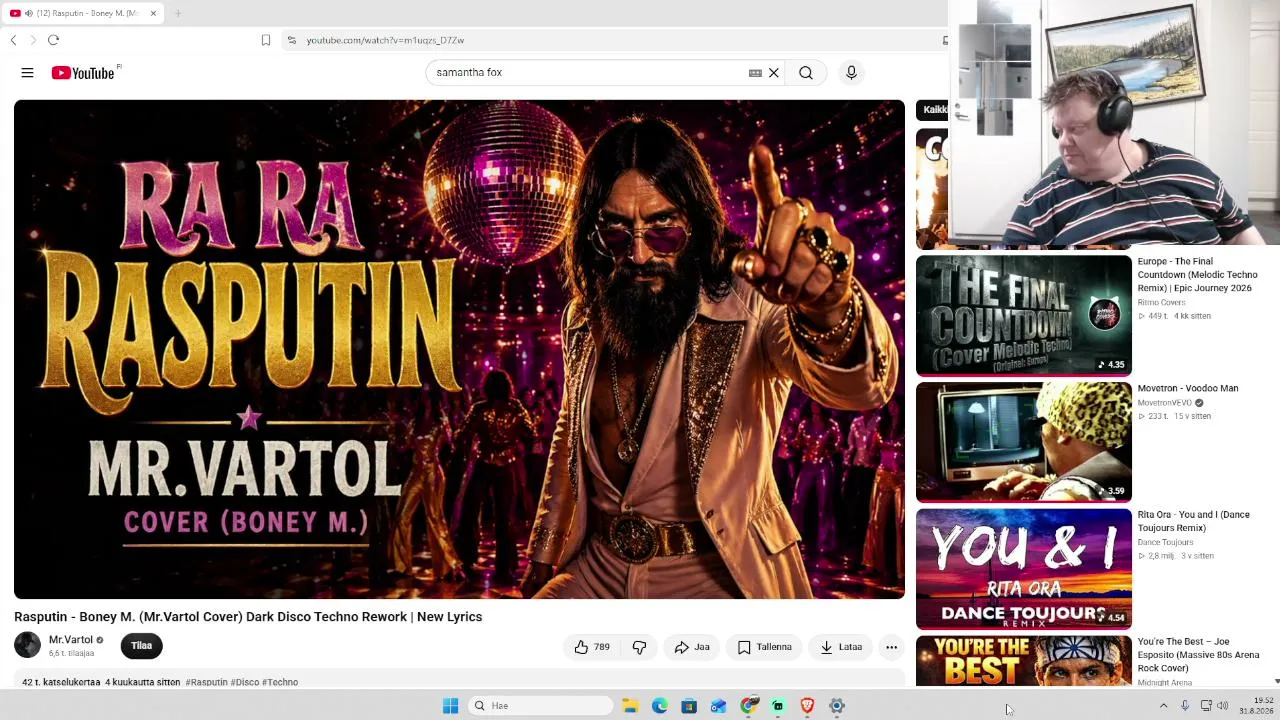The width and height of the screenshot is (1280, 720).
Task: Open the green app icon beside Brave
Action: coord(778,706)
